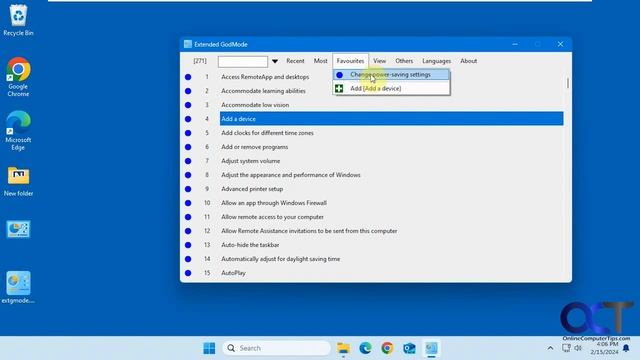Click blue dot beside Add or remove programs
Image resolution: width=640 pixels, height=360 pixels.
point(188,147)
